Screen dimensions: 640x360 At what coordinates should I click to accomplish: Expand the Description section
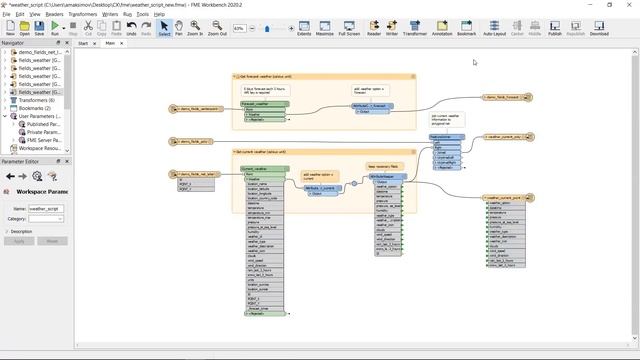pos(7,231)
